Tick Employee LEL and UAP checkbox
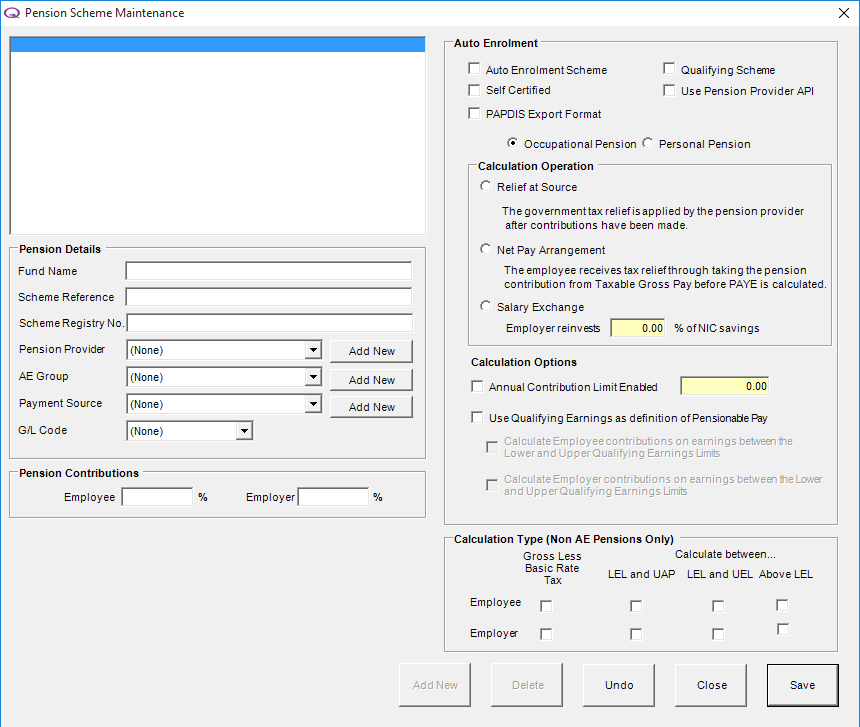Image resolution: width=860 pixels, height=727 pixels. point(636,606)
